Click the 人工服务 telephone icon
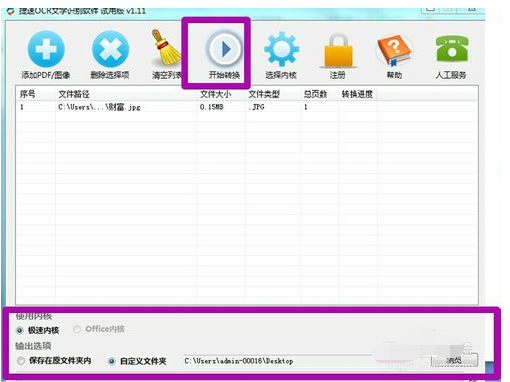 pyautogui.click(x=452, y=49)
